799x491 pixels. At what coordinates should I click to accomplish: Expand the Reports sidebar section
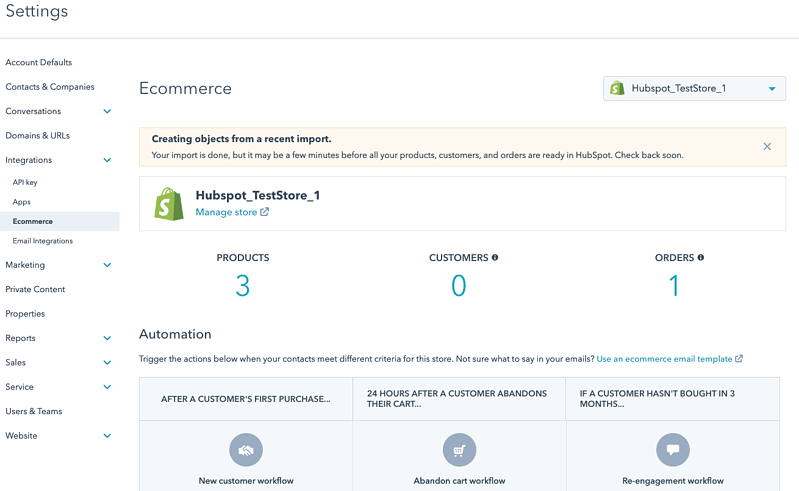click(107, 339)
